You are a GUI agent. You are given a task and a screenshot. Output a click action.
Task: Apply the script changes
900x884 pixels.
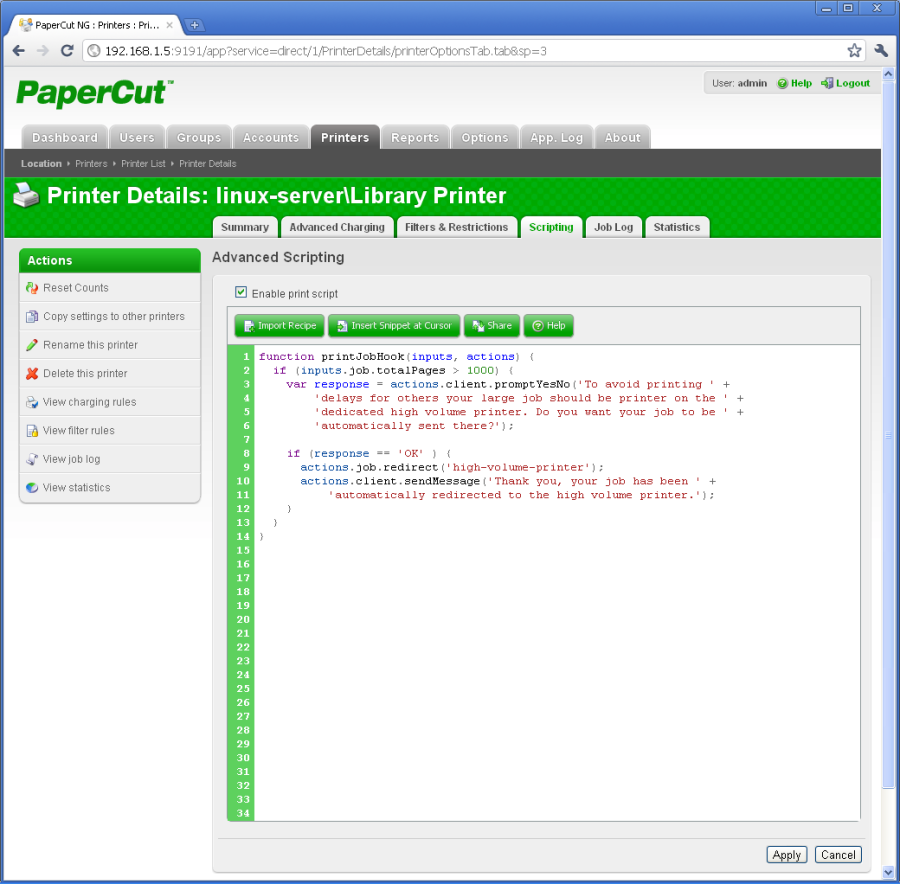(x=786, y=855)
